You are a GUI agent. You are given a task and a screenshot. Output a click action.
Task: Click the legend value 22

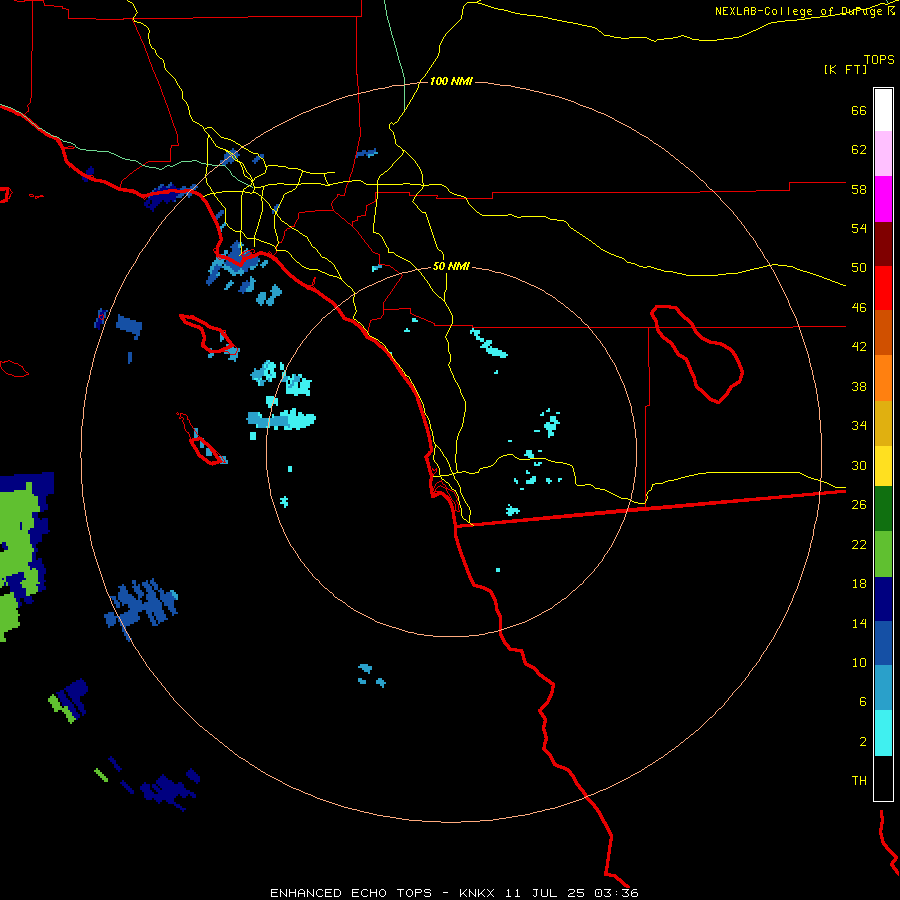[x=859, y=544]
